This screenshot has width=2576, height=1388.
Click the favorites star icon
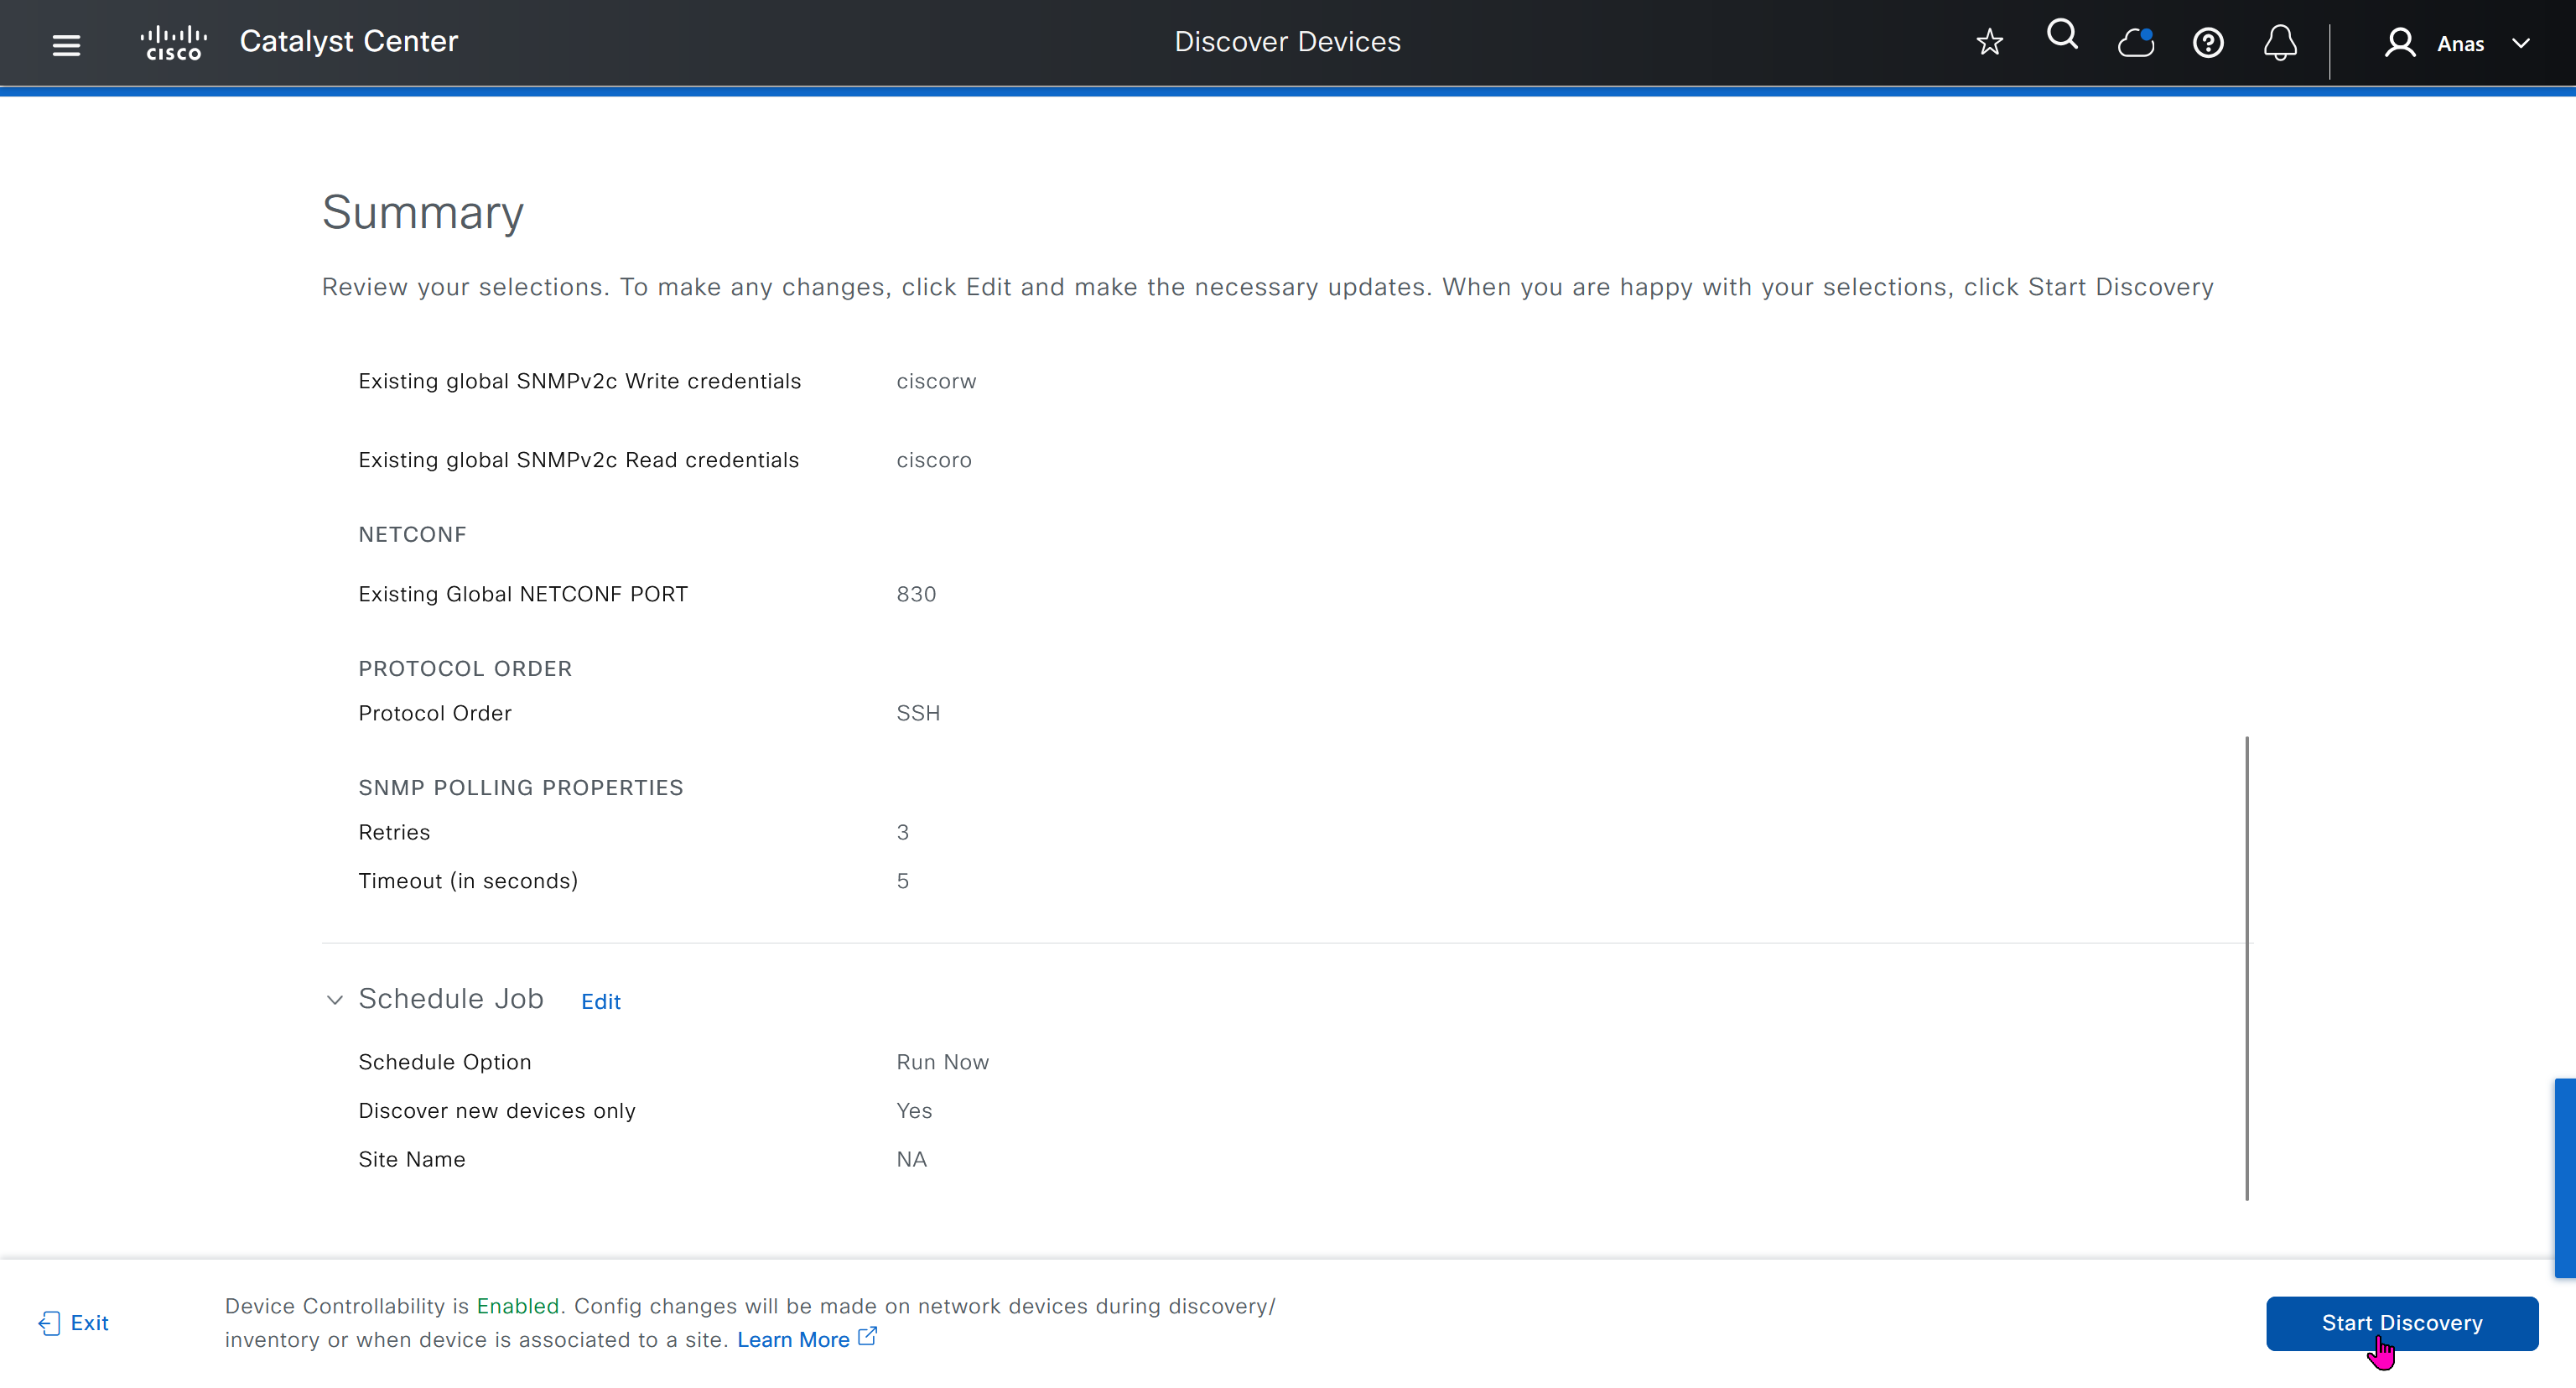coord(1989,42)
